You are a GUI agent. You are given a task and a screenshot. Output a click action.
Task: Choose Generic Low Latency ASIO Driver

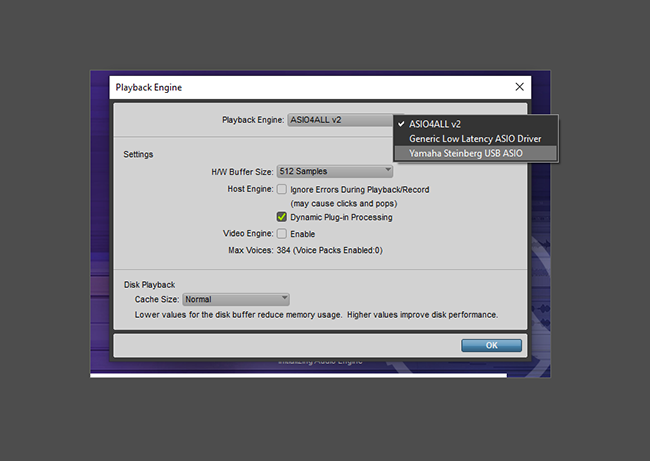tap(475, 138)
